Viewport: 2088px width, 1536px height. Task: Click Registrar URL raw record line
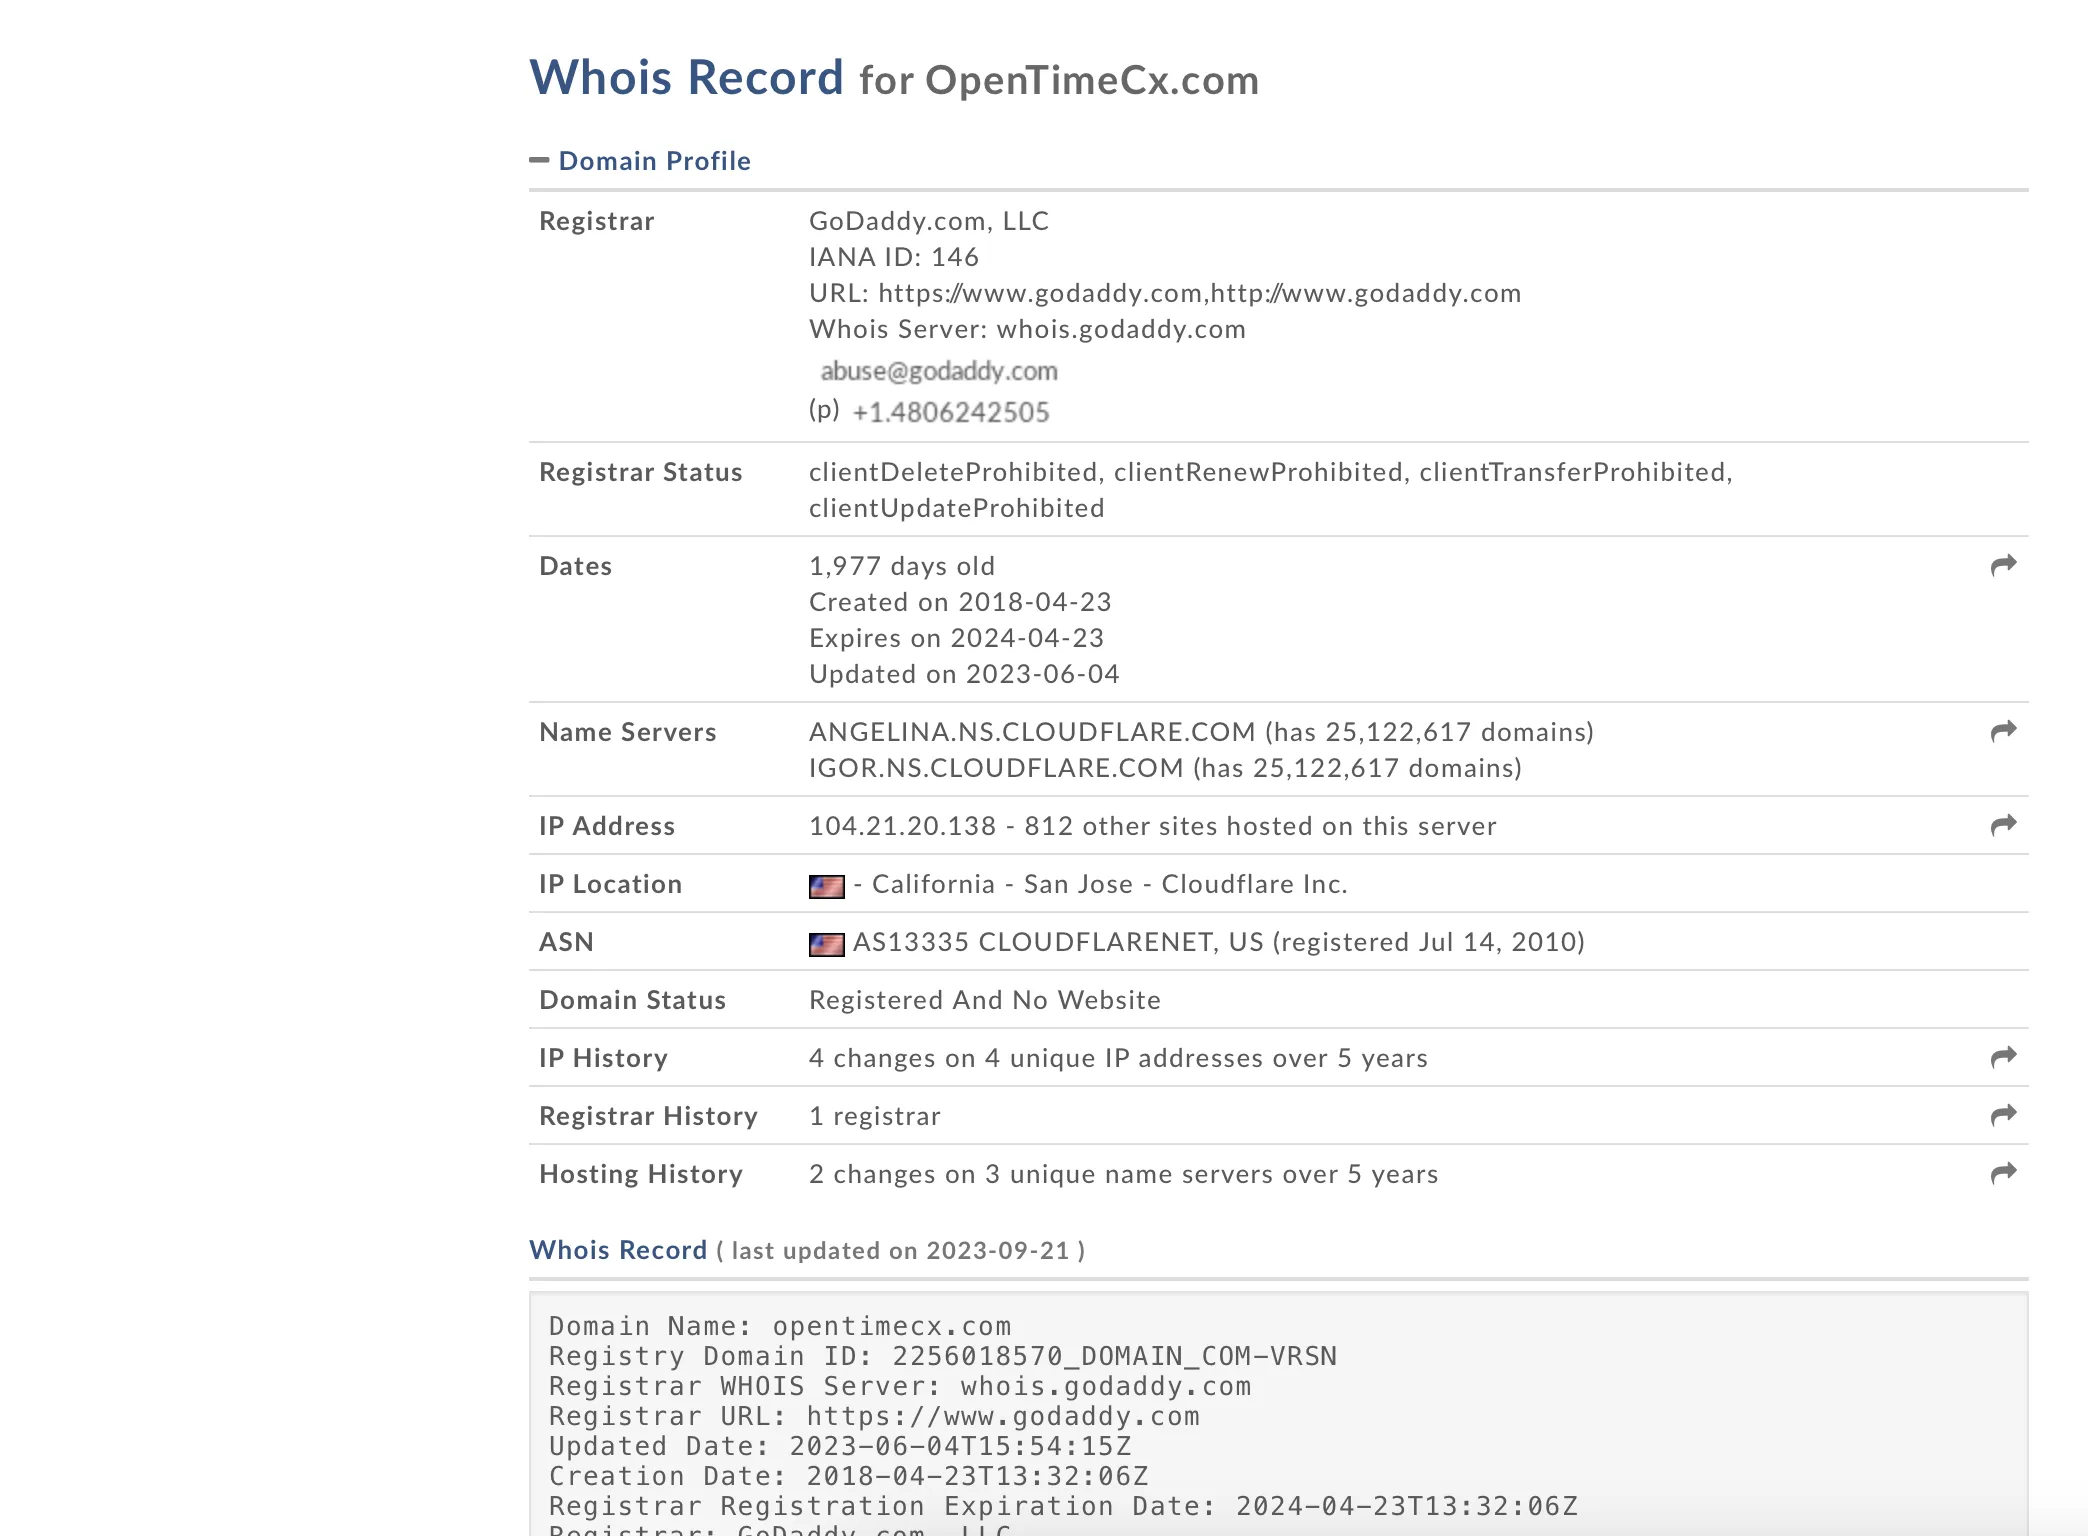point(874,1417)
